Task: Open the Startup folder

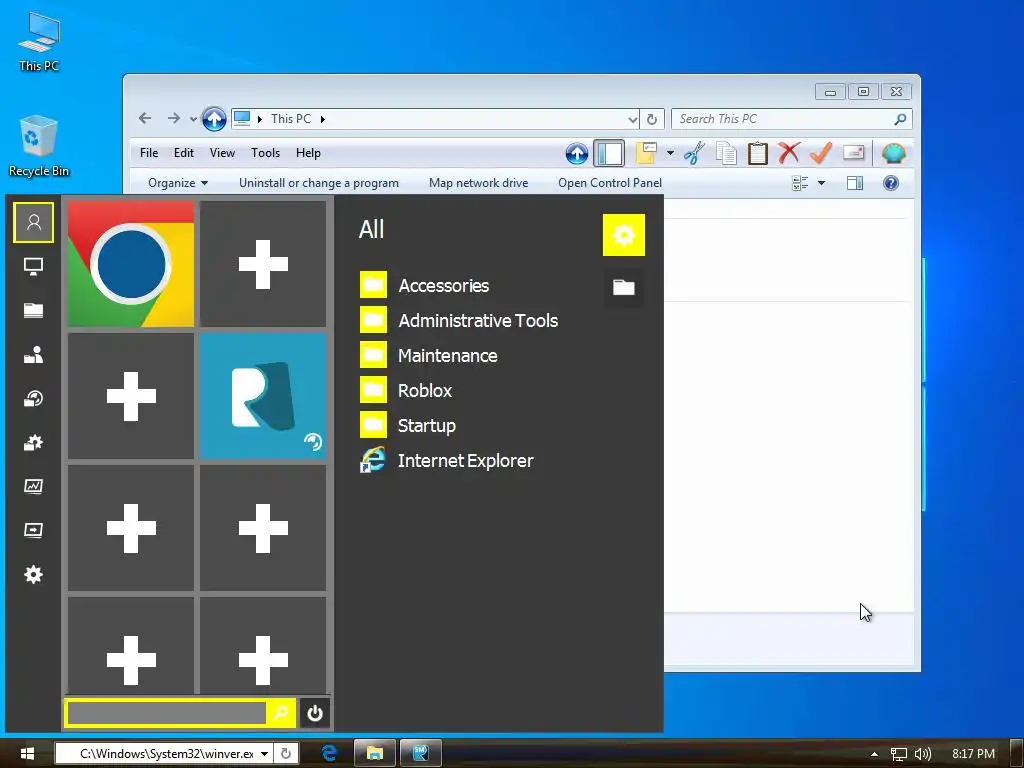Action: pos(408,426)
